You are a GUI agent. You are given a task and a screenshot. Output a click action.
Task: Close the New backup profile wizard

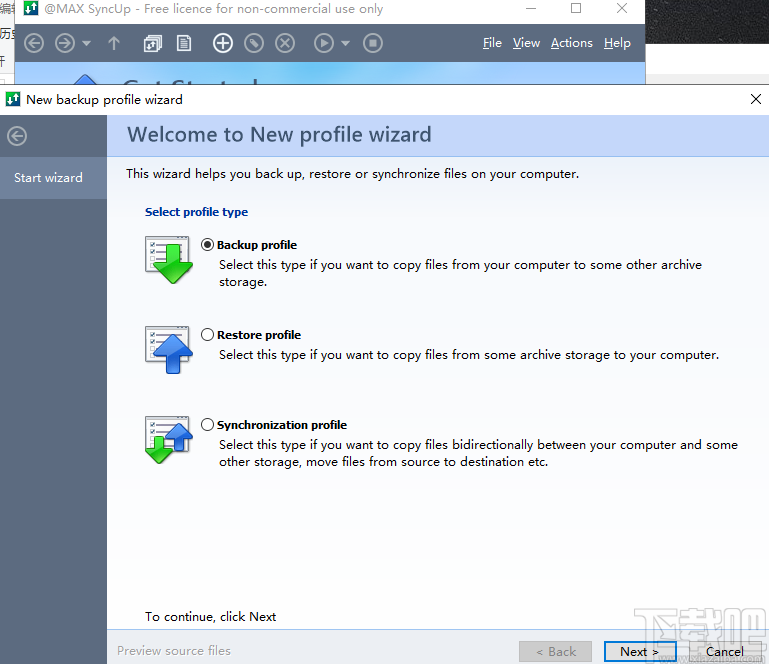[x=756, y=100]
